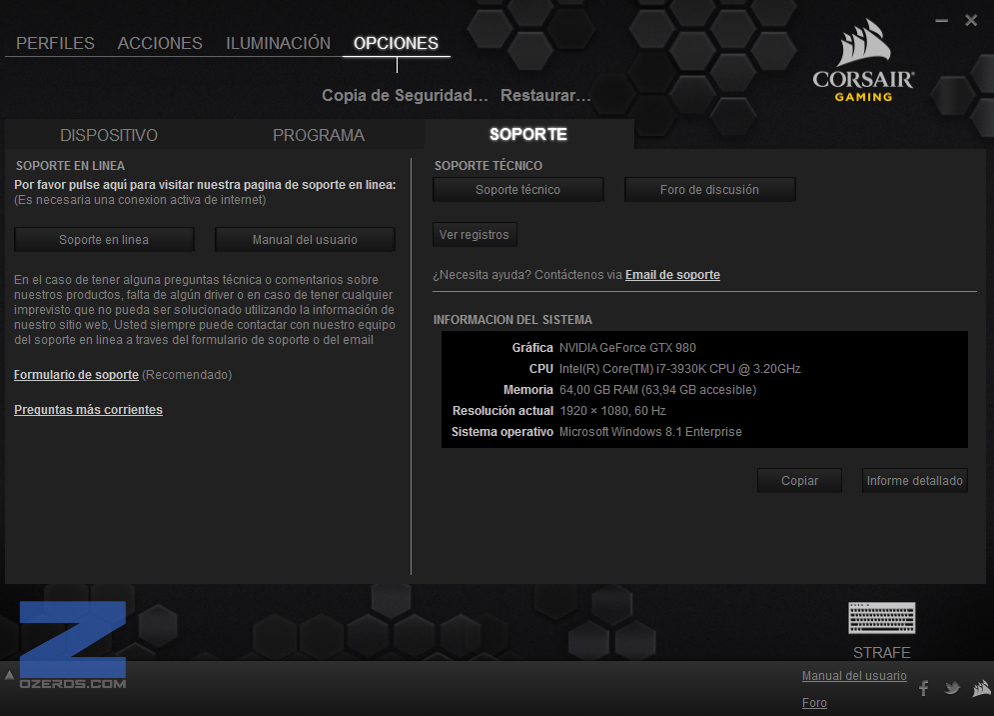Click Microsoft Windows 8.1 Enterprise text
Viewport: 994px width, 716px height.
[x=650, y=431]
